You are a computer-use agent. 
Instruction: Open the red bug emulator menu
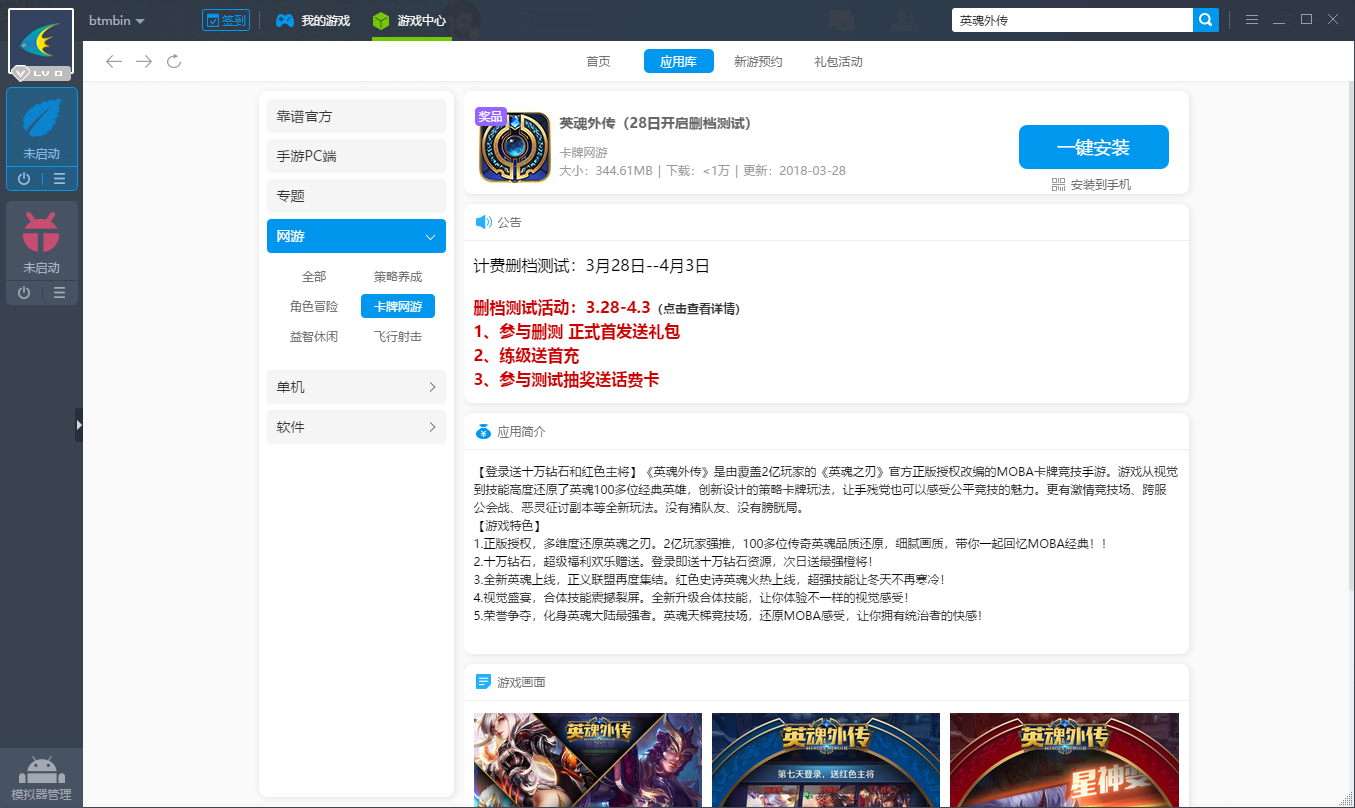click(60, 293)
